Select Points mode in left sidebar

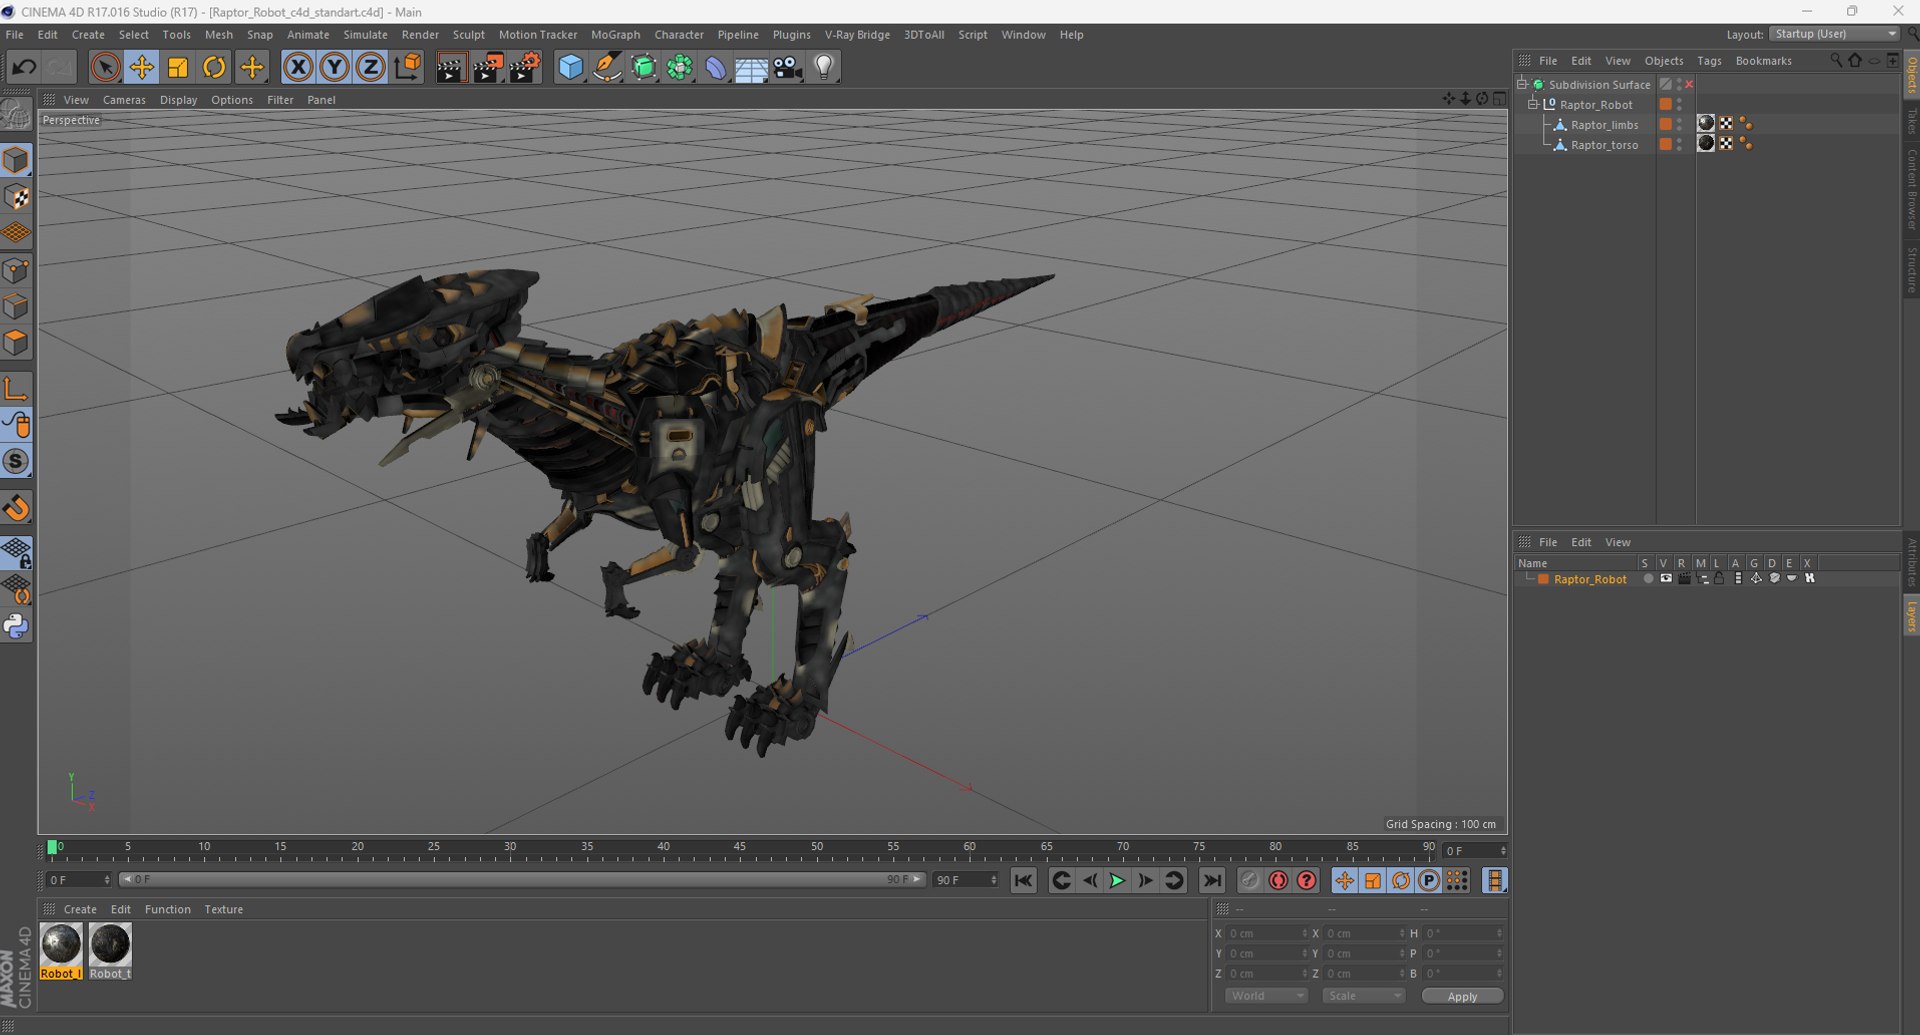click(16, 270)
